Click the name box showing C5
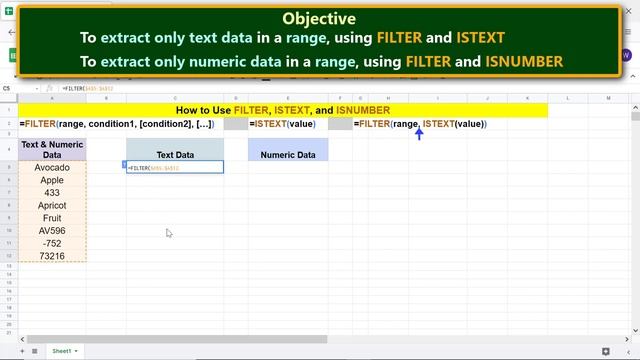This screenshot has height=360, width=640. tap(18, 89)
